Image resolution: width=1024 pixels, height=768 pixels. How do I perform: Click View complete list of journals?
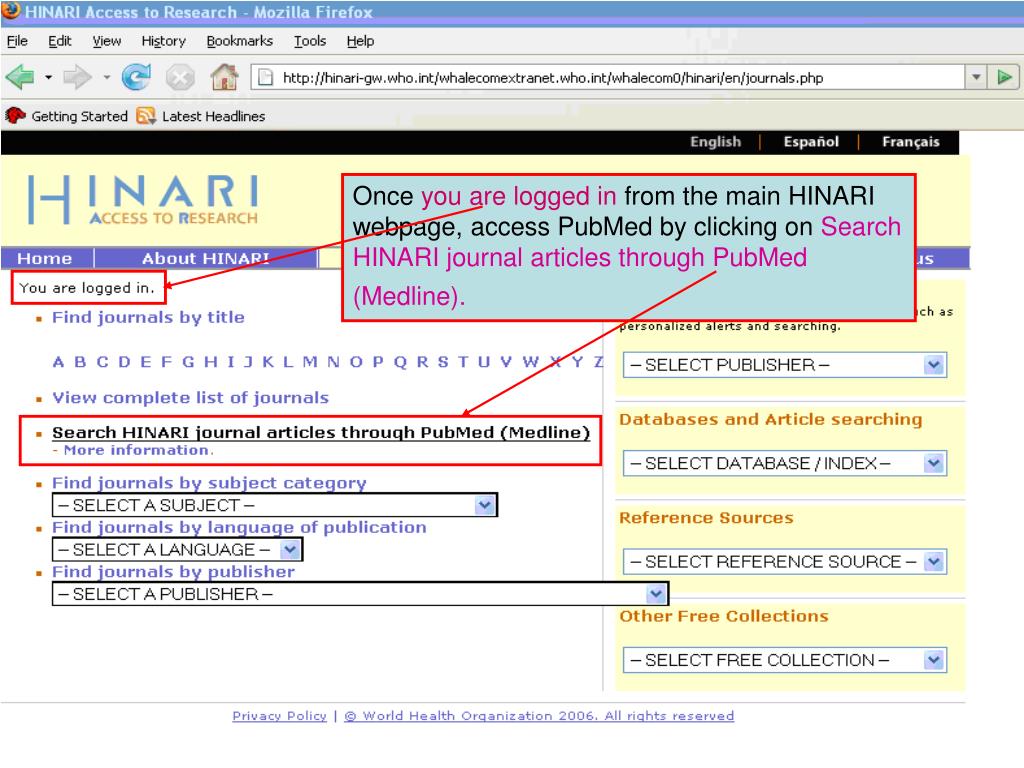tap(190, 398)
